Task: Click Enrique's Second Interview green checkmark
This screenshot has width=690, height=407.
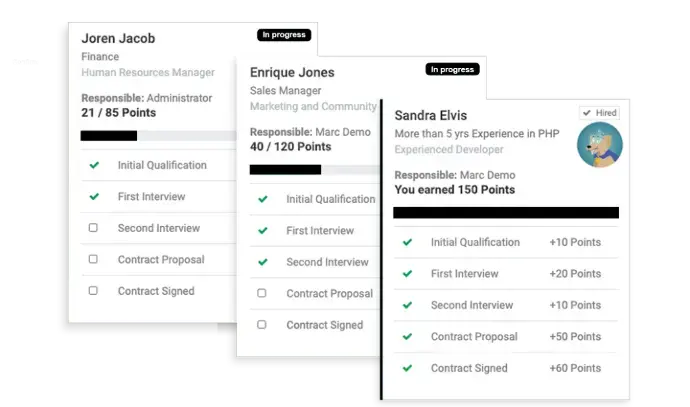Action: click(263, 262)
